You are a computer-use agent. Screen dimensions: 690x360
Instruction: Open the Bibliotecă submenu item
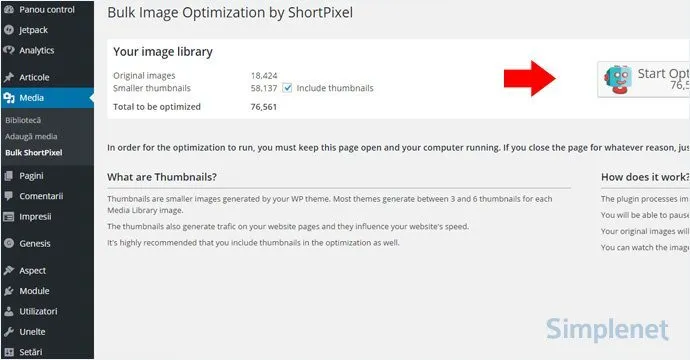(23, 120)
